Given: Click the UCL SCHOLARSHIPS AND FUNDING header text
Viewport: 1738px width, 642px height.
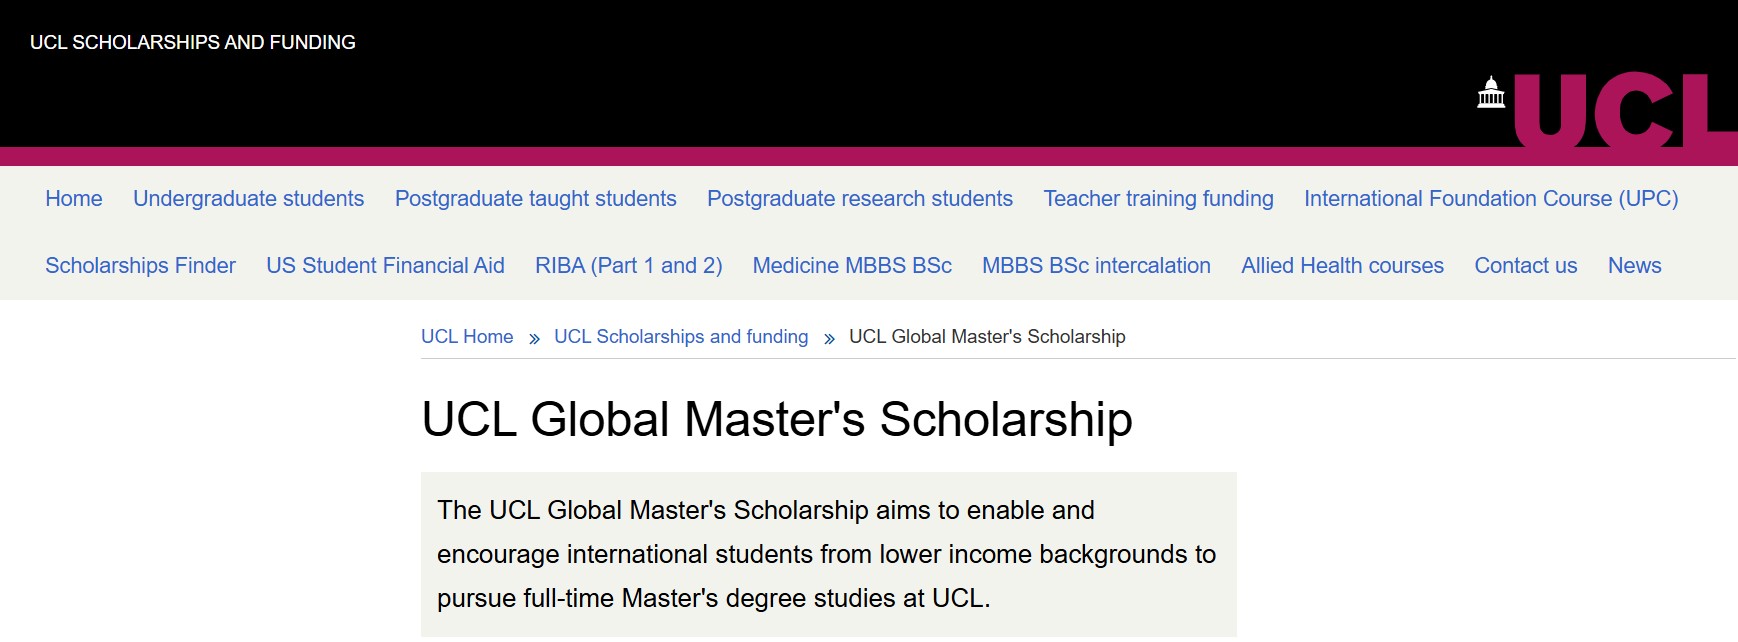Looking at the screenshot, I should tap(194, 41).
